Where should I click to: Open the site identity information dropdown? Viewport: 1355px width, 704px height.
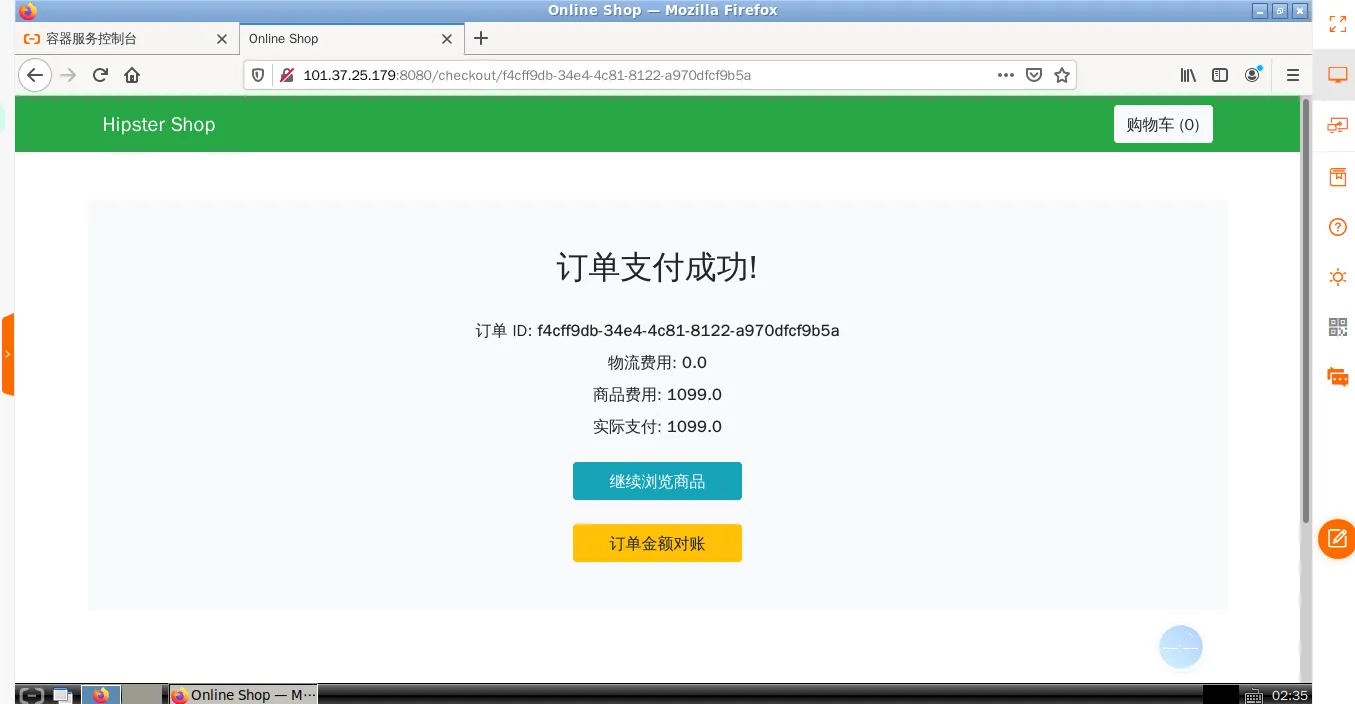click(x=286, y=74)
